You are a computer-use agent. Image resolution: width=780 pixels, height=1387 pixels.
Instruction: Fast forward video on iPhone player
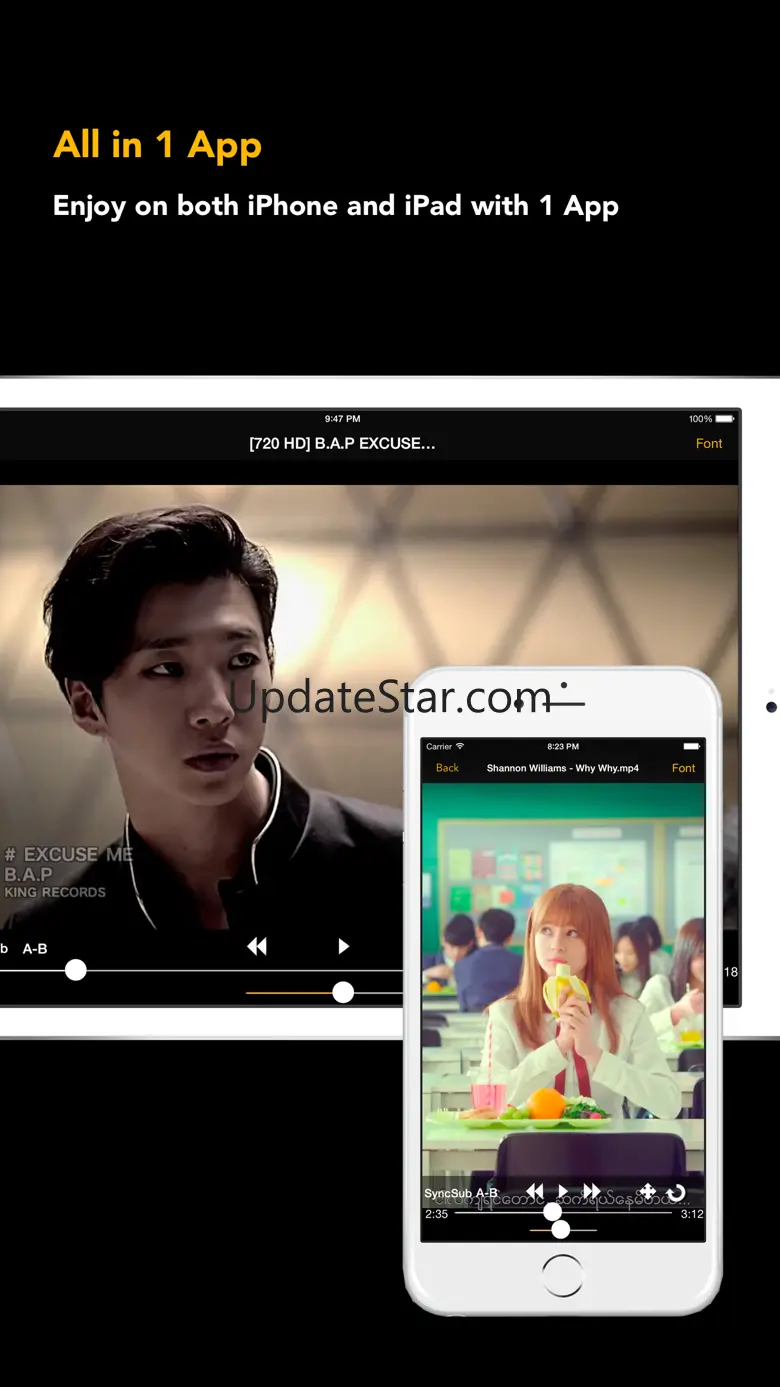591,1191
